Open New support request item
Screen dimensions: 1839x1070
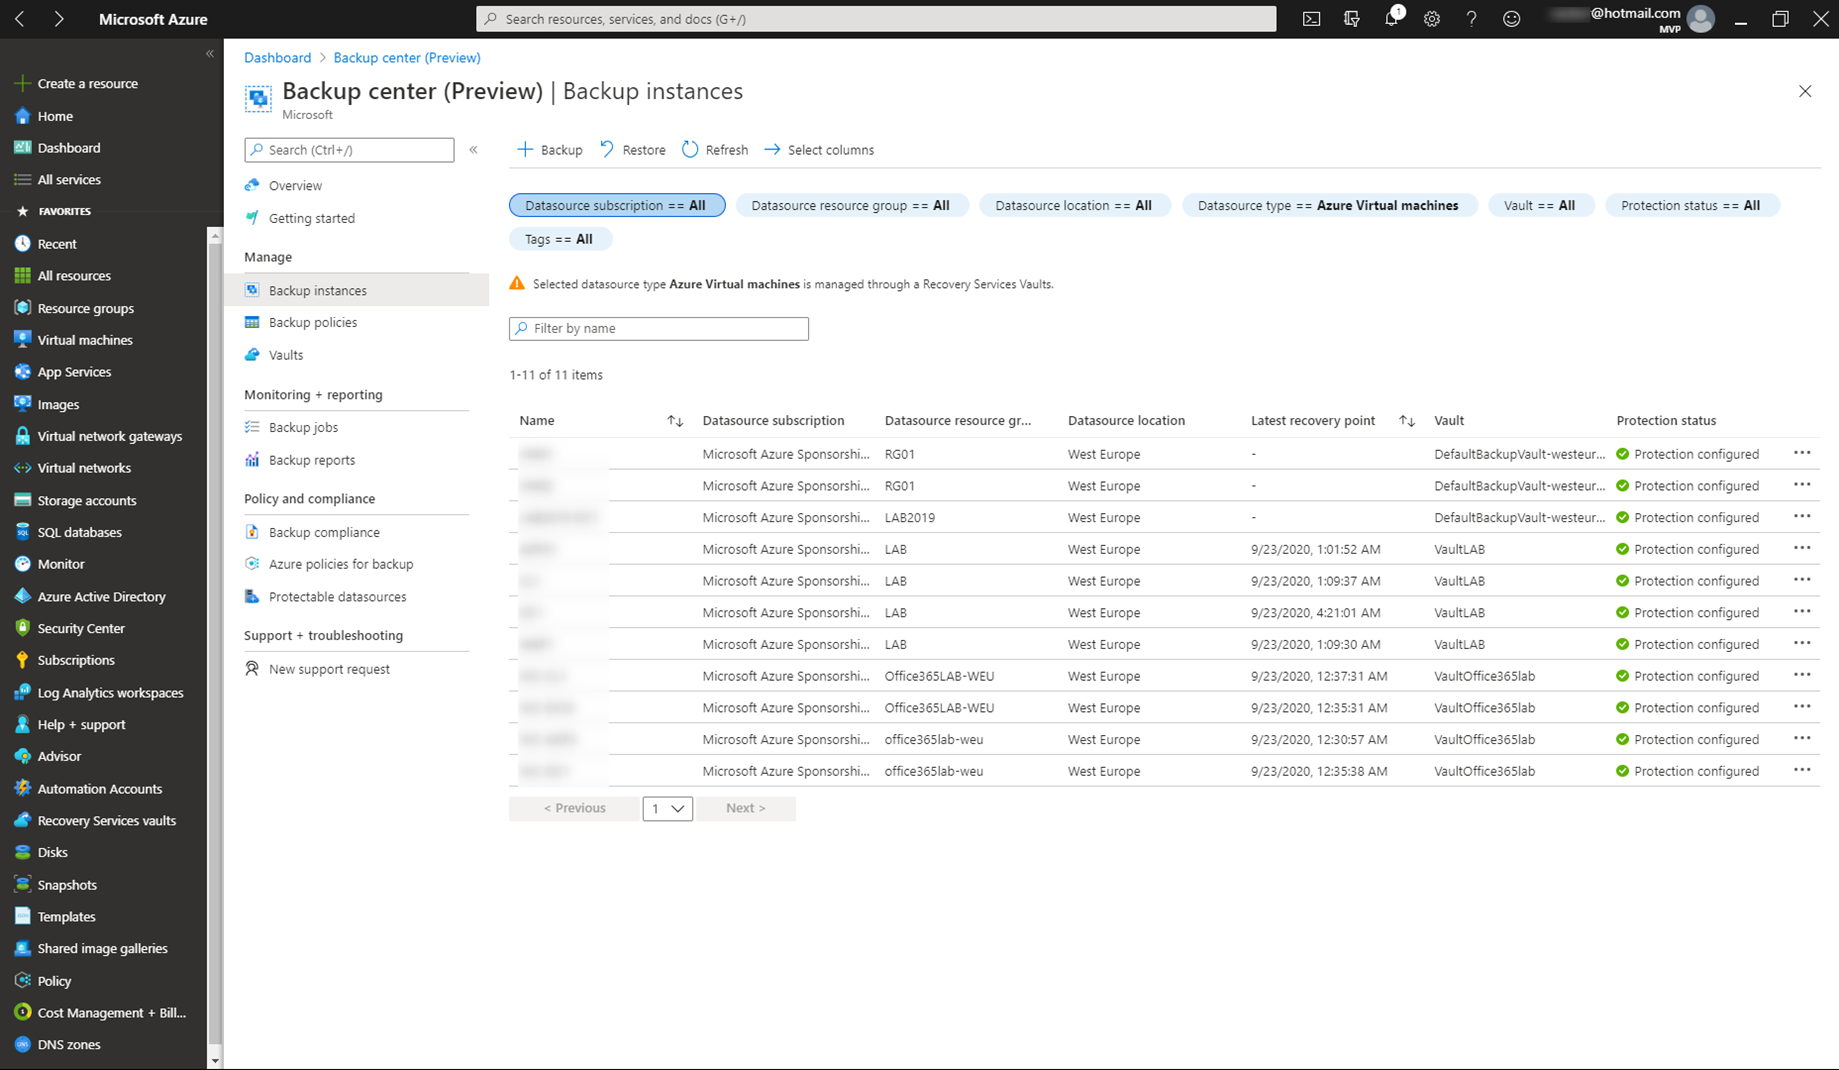[329, 670]
